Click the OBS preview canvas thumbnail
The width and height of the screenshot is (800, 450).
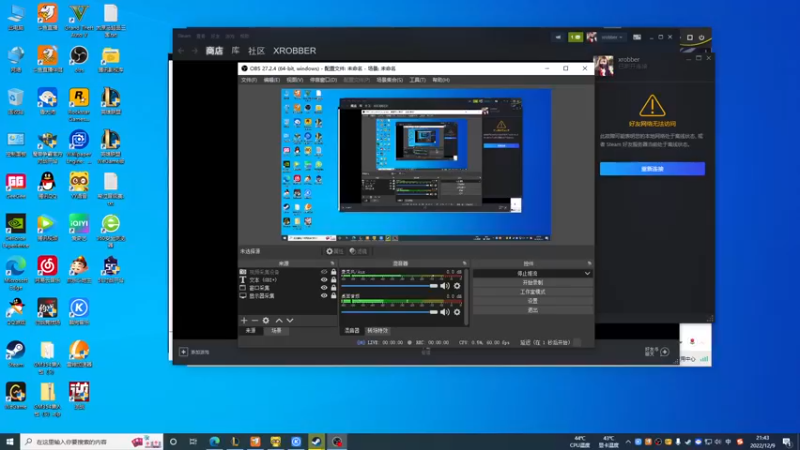click(416, 165)
